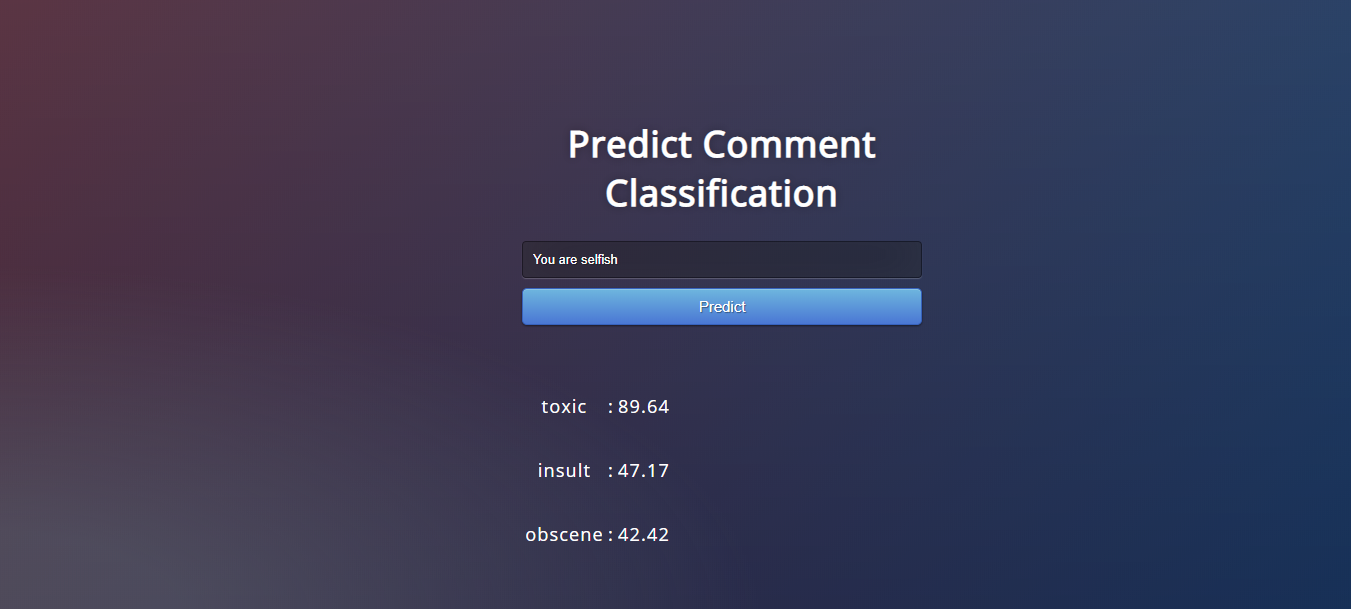The image size is (1351, 609).
Task: Click the 'Predict Comment Classification' heading
Action: 721,168
